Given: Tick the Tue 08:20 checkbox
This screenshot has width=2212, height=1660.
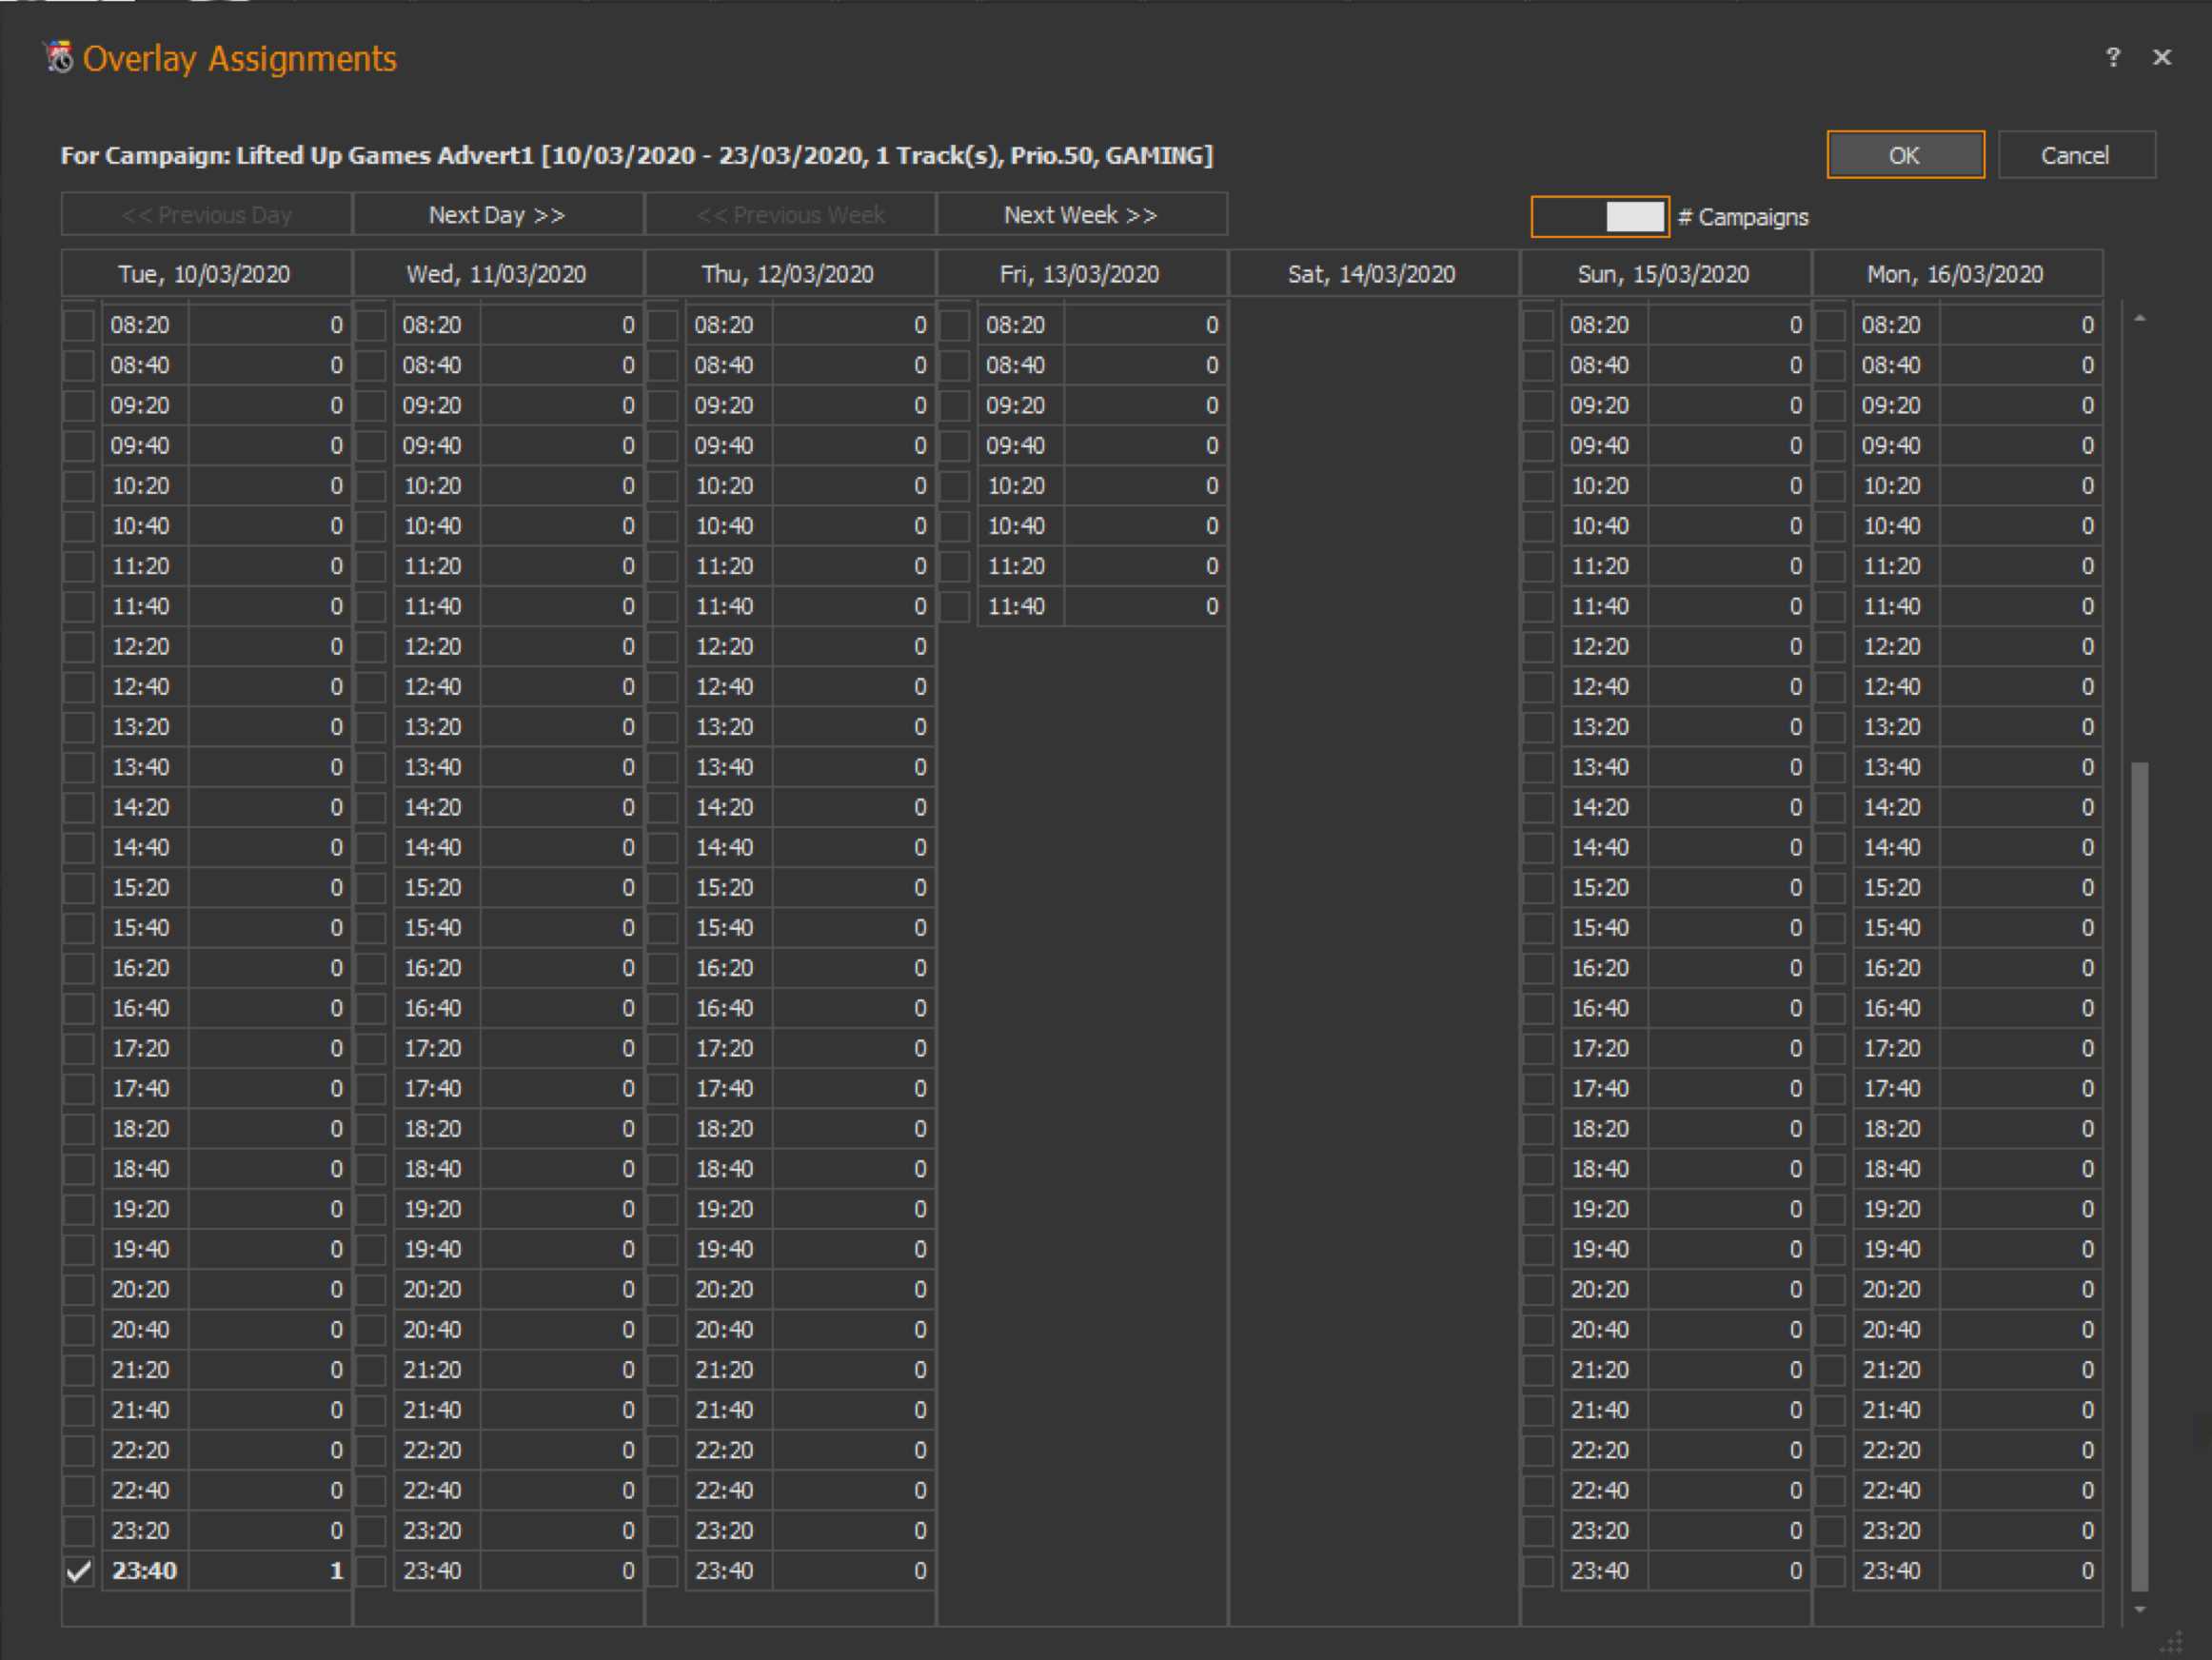Looking at the screenshot, I should click(x=79, y=325).
